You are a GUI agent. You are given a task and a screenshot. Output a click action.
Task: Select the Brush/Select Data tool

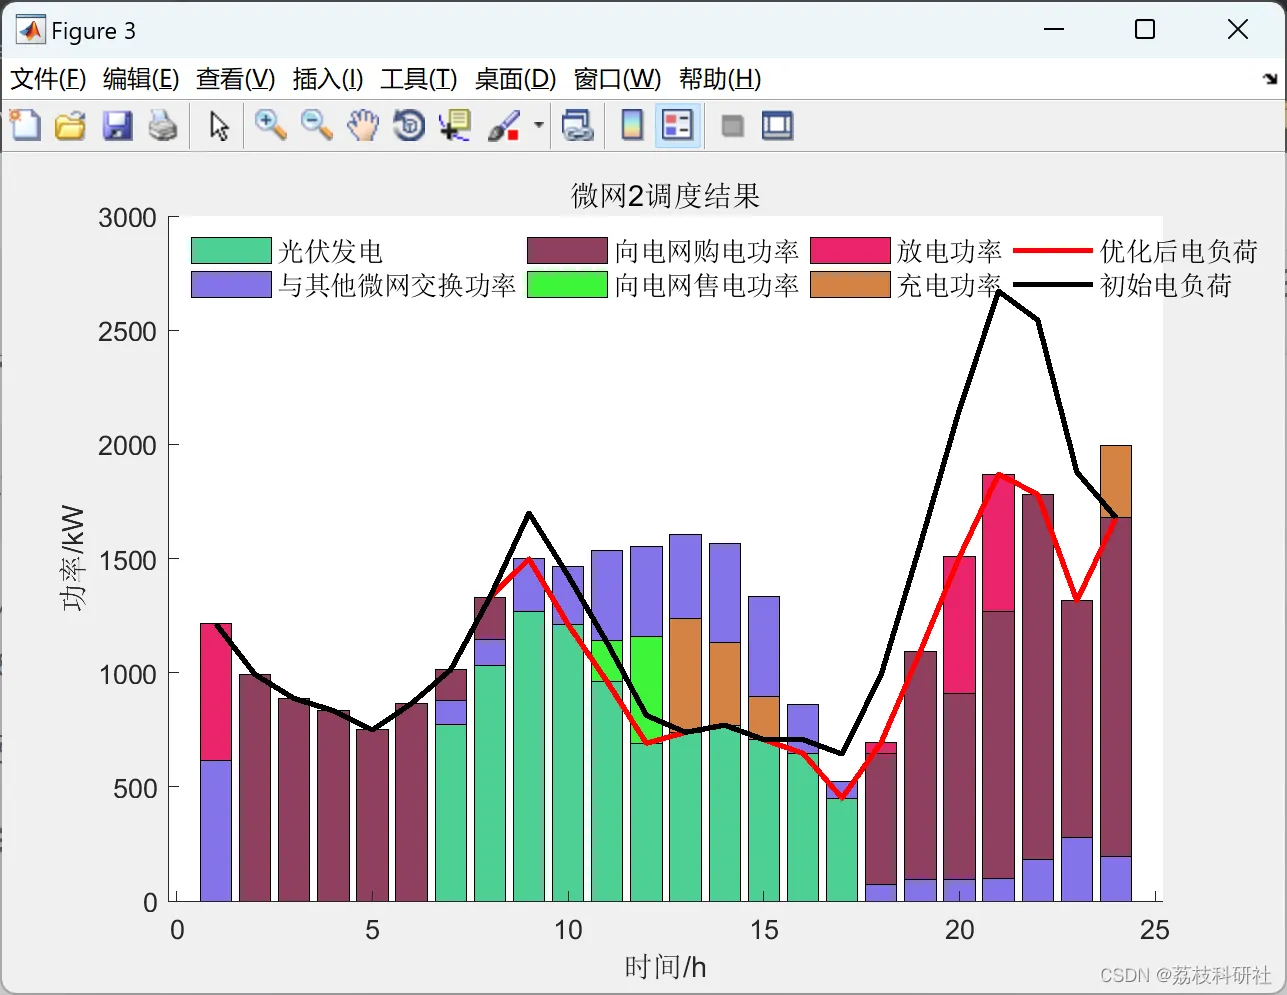[x=504, y=126]
